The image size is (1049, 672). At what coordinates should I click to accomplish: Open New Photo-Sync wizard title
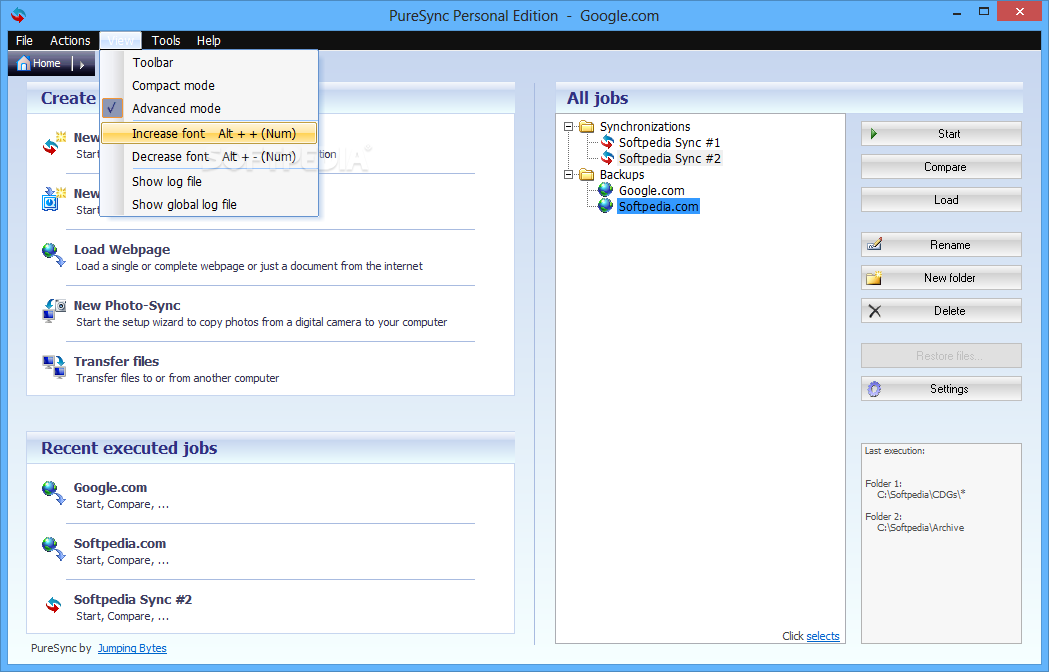click(127, 306)
